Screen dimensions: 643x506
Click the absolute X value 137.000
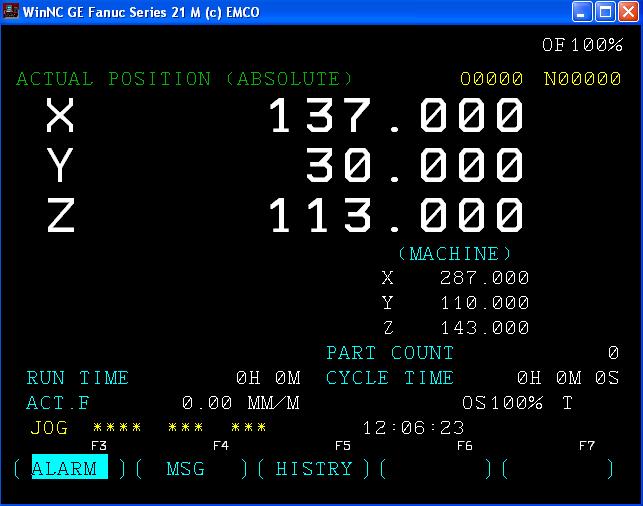click(x=396, y=116)
